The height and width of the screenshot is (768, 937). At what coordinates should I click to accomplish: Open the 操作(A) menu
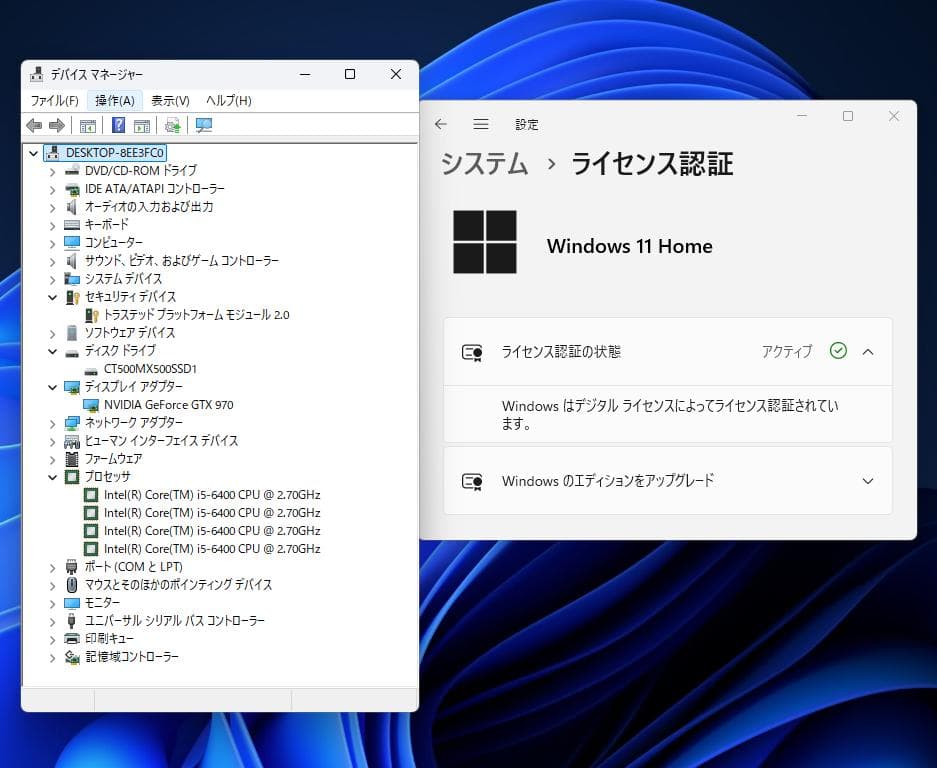115,100
